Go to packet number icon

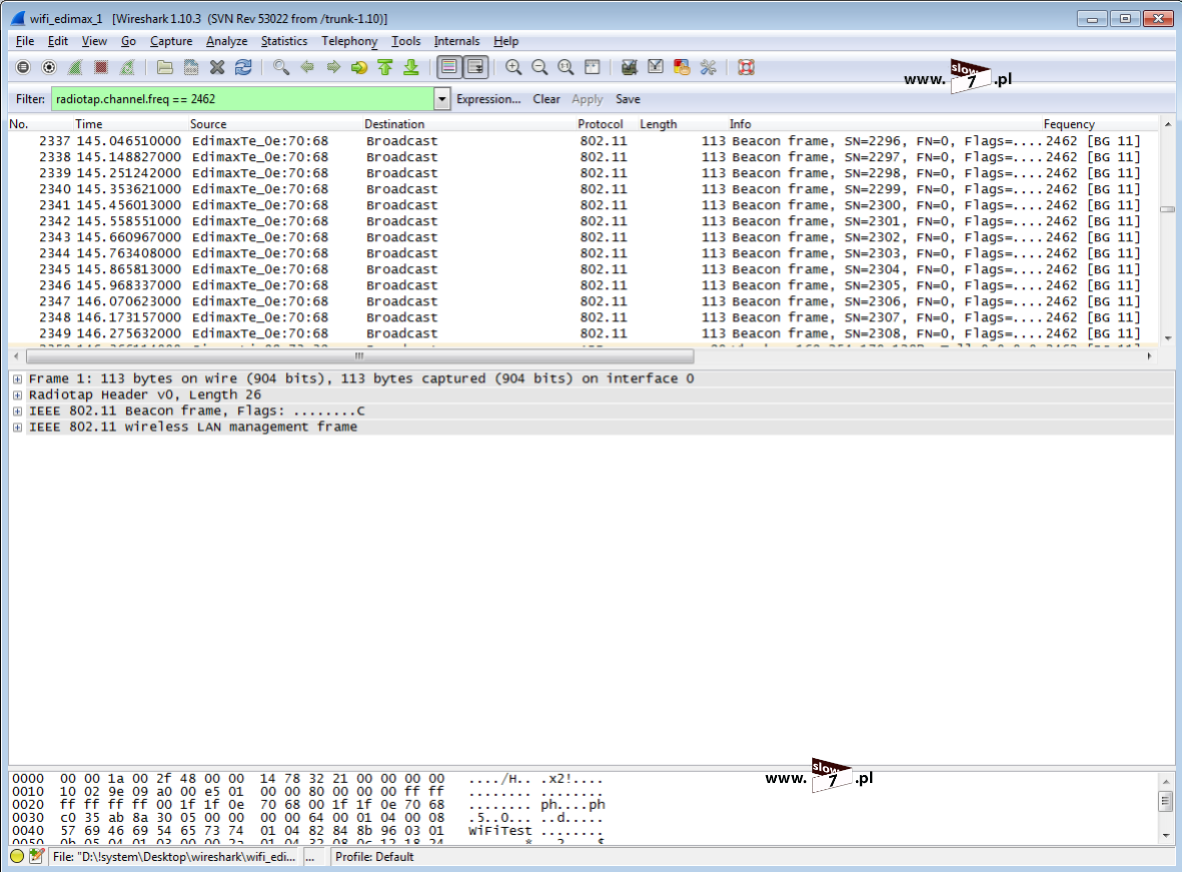359,68
